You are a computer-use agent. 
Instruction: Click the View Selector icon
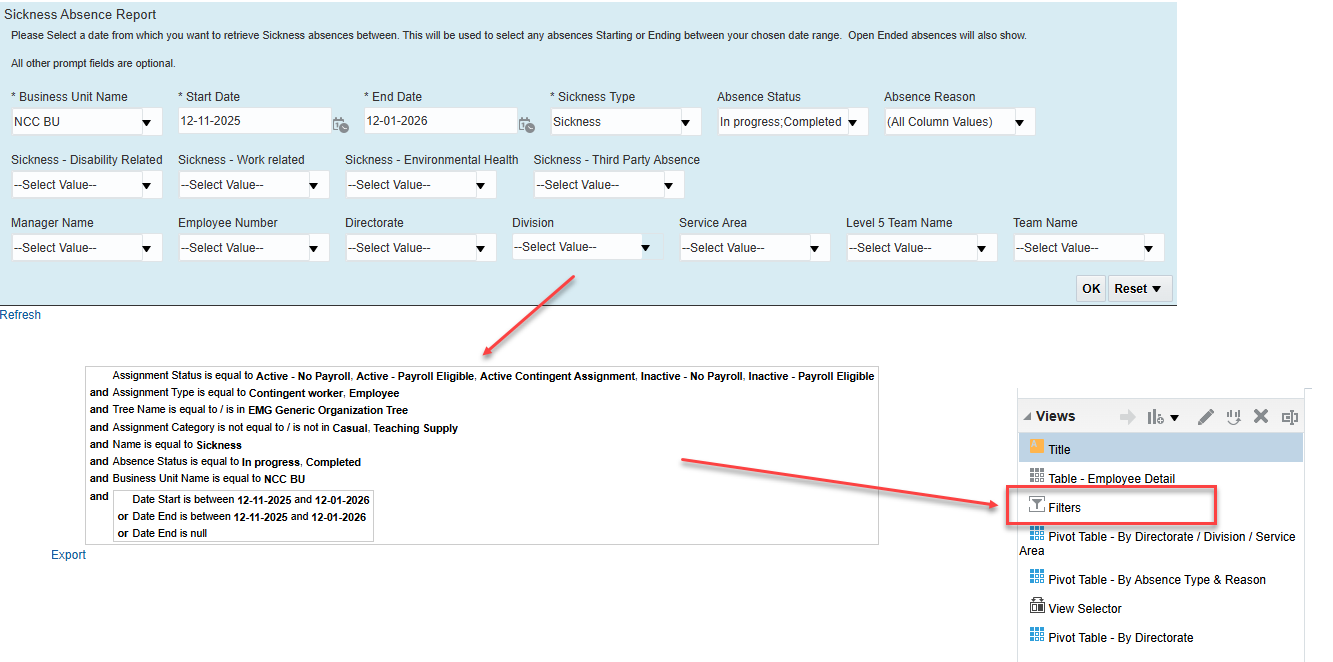[x=1036, y=607]
